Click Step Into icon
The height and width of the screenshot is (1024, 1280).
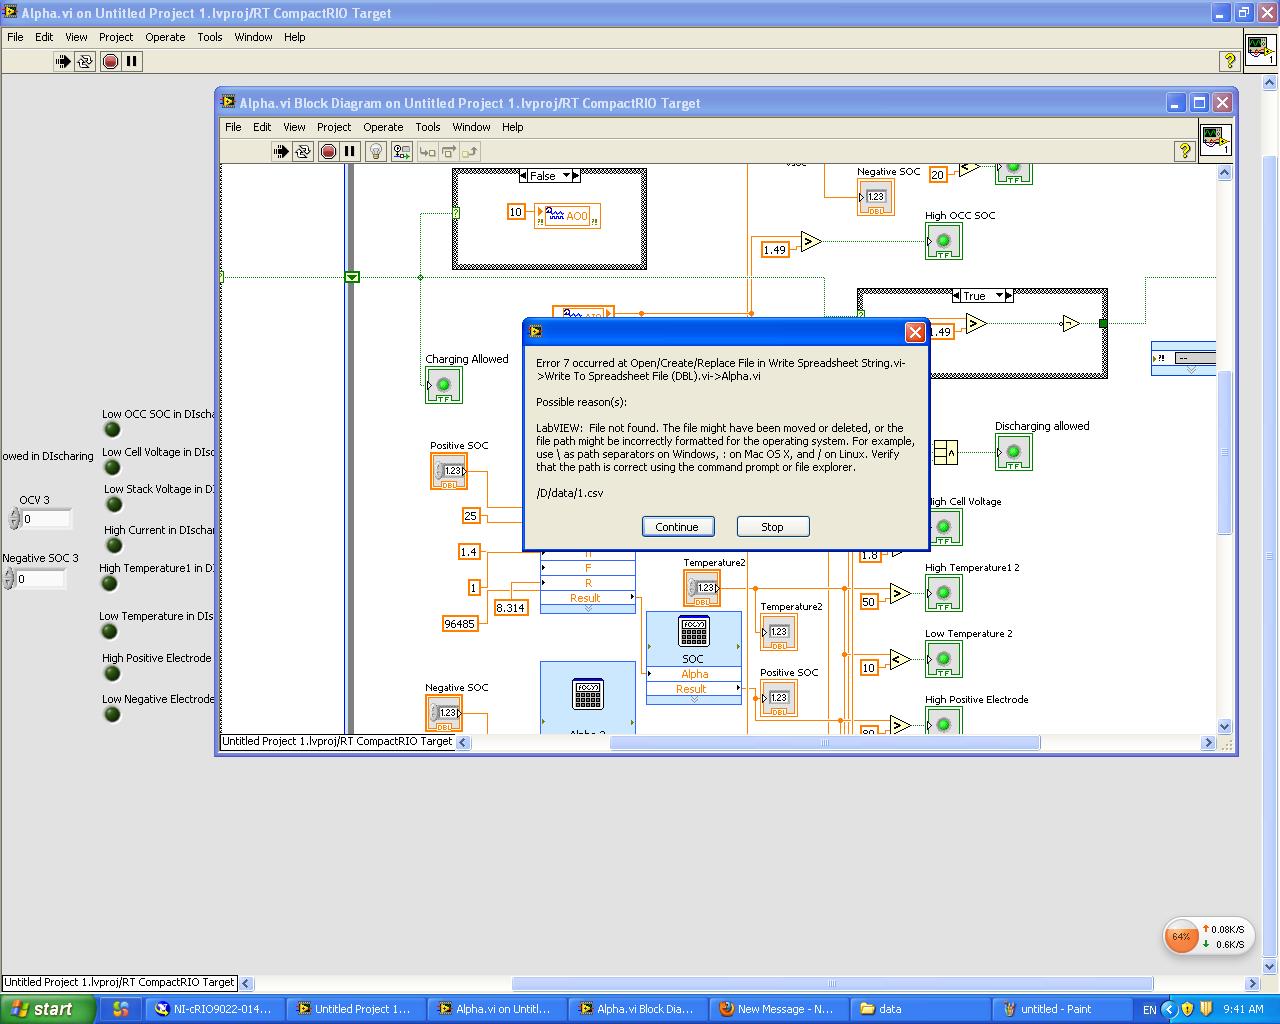click(427, 151)
